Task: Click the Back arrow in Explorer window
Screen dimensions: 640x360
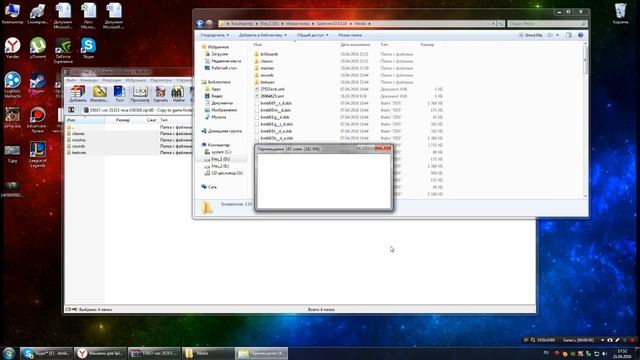Action: [x=200, y=24]
